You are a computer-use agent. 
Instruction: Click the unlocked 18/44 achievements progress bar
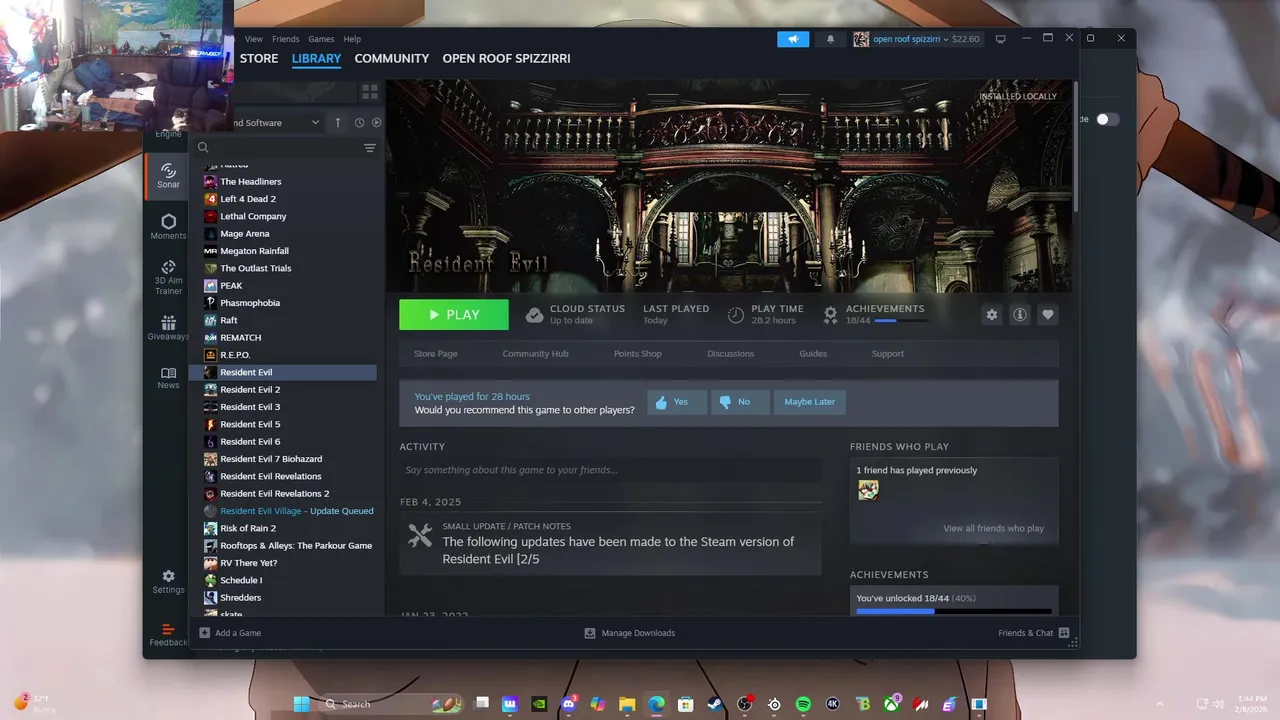click(x=954, y=611)
